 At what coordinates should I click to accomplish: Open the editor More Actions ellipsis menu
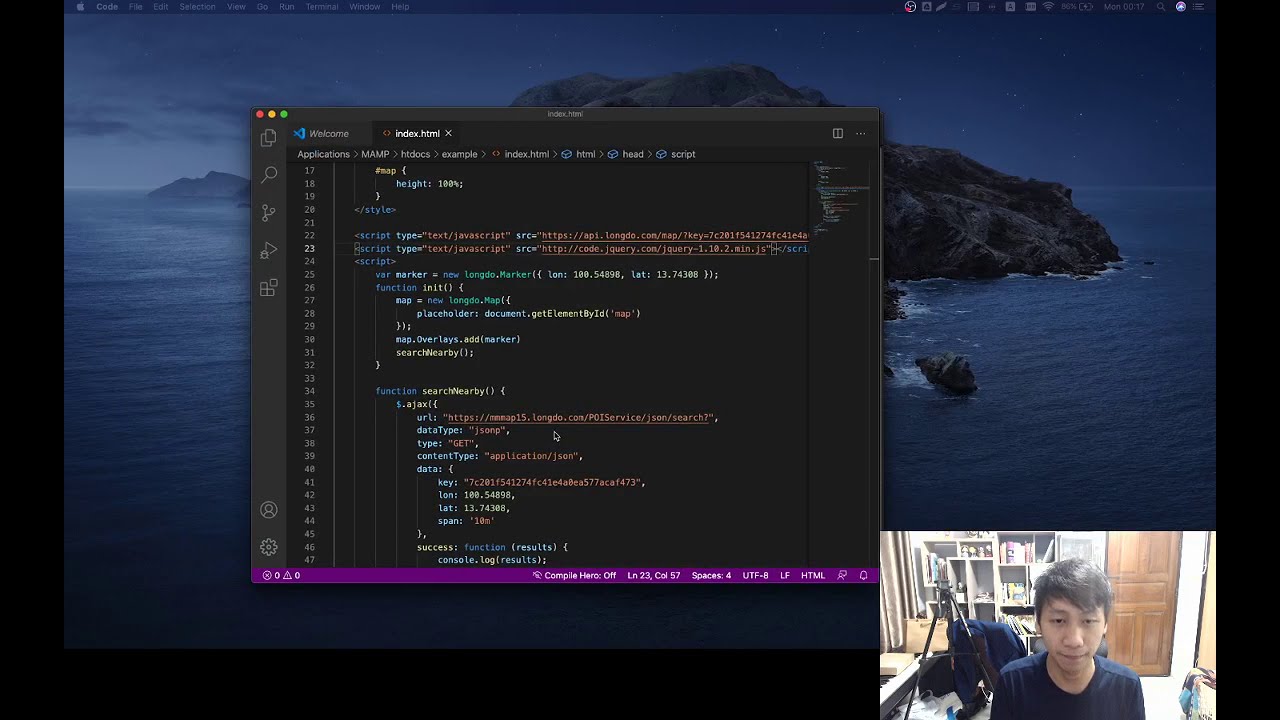click(x=860, y=133)
